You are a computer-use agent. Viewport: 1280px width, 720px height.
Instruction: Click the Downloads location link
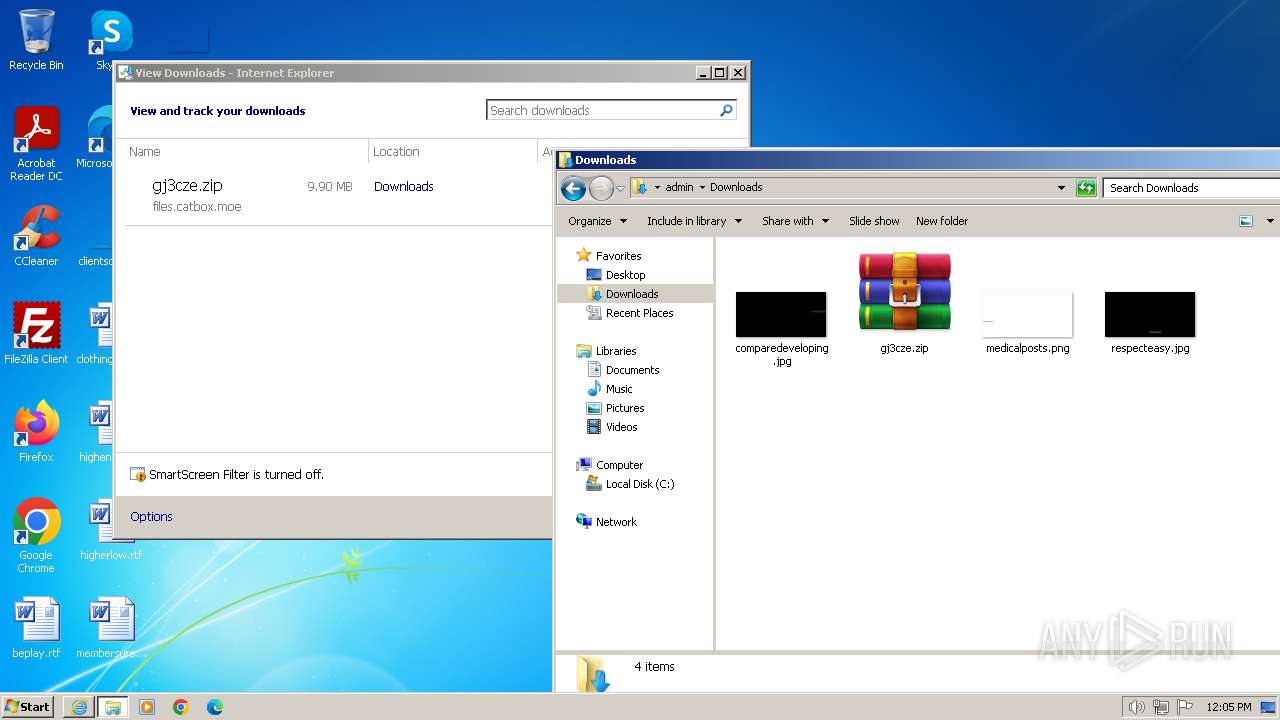coord(403,186)
